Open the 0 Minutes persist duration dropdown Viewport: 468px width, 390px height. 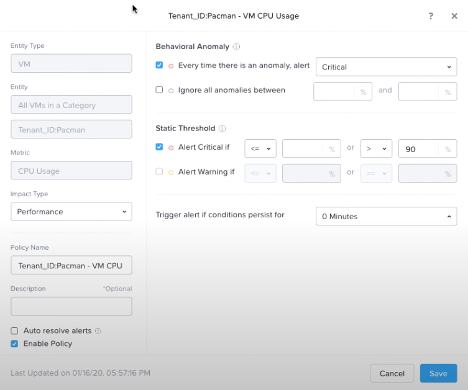point(386,217)
